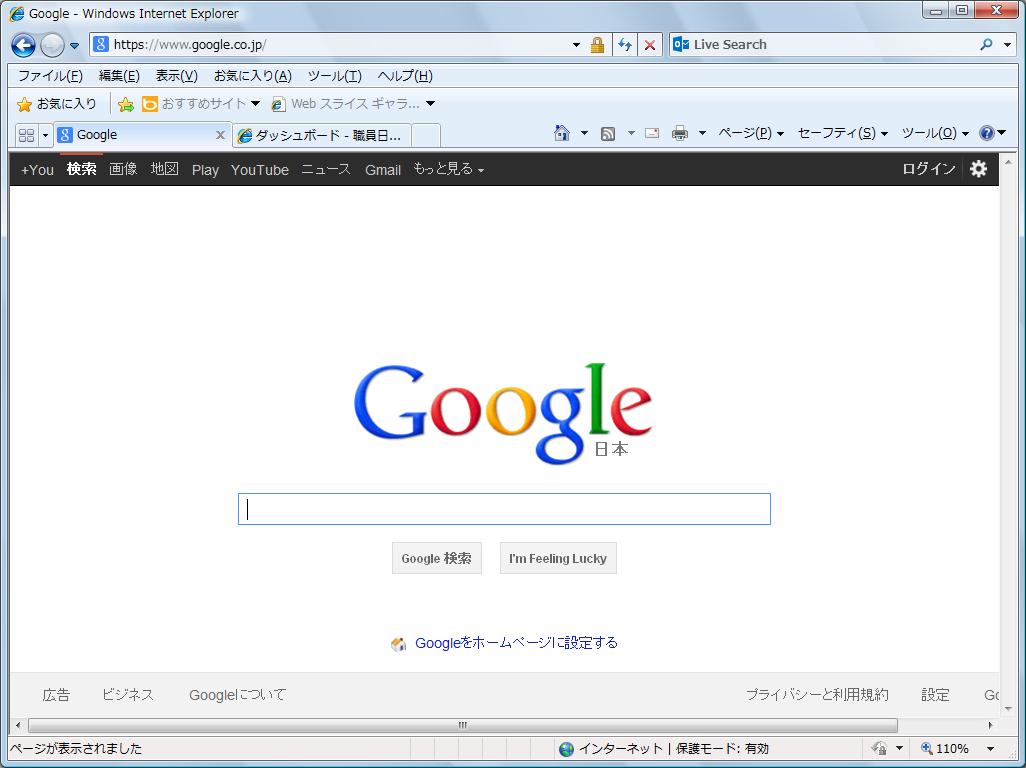The height and width of the screenshot is (768, 1026).
Task: Open search provider dropdown arrow
Action: click(x=1008, y=44)
